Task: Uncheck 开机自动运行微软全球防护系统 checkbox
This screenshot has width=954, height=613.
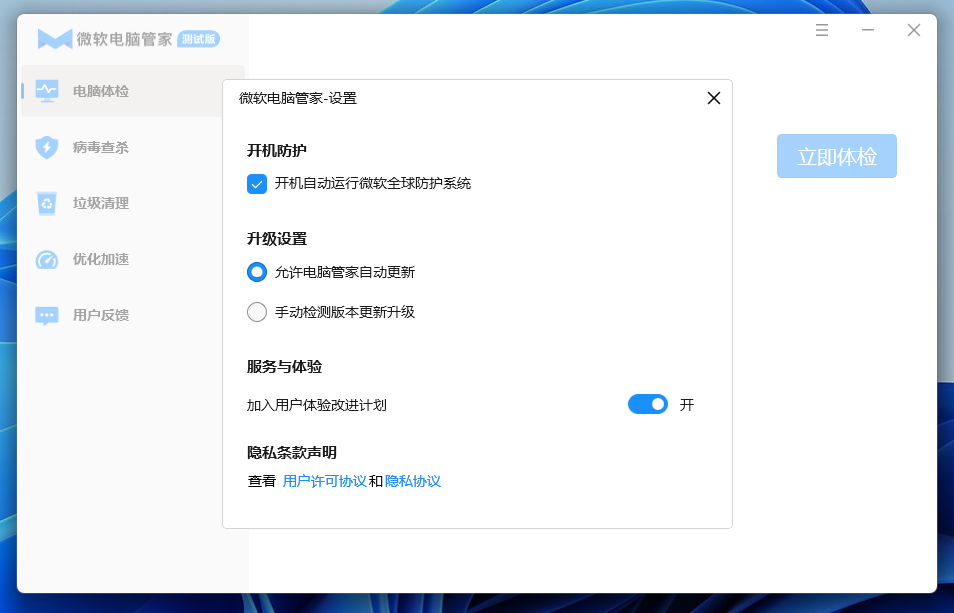Action: point(257,184)
